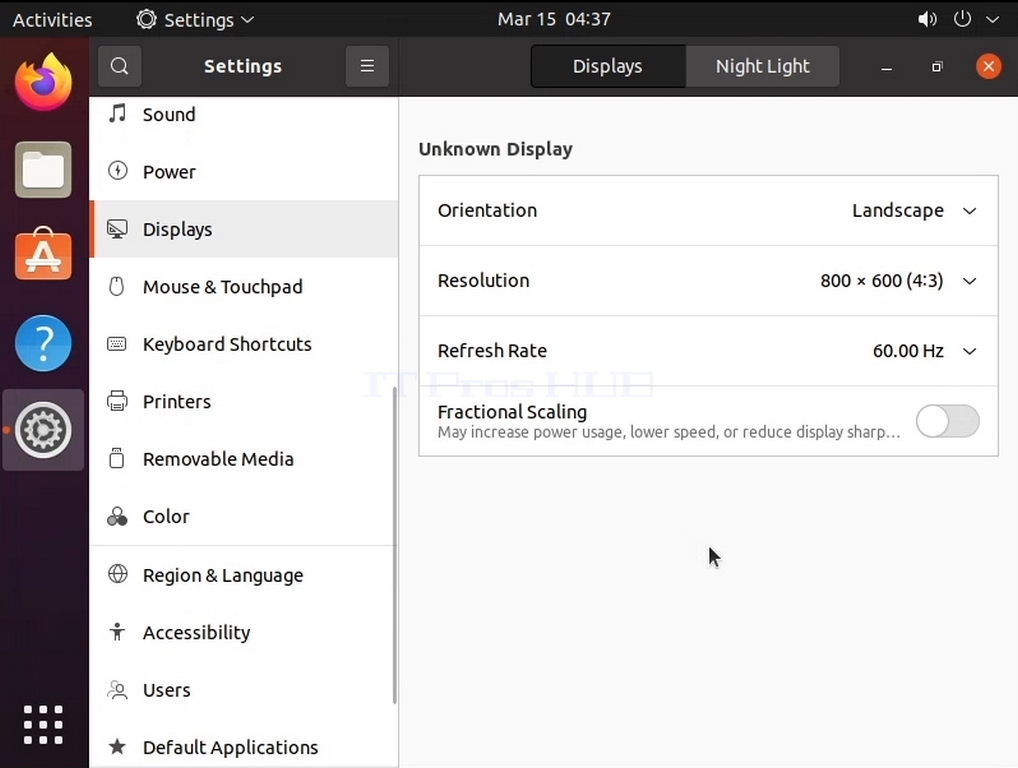This screenshot has height=768, width=1018.
Task: Show Applications grid in the dock
Action: (x=43, y=725)
